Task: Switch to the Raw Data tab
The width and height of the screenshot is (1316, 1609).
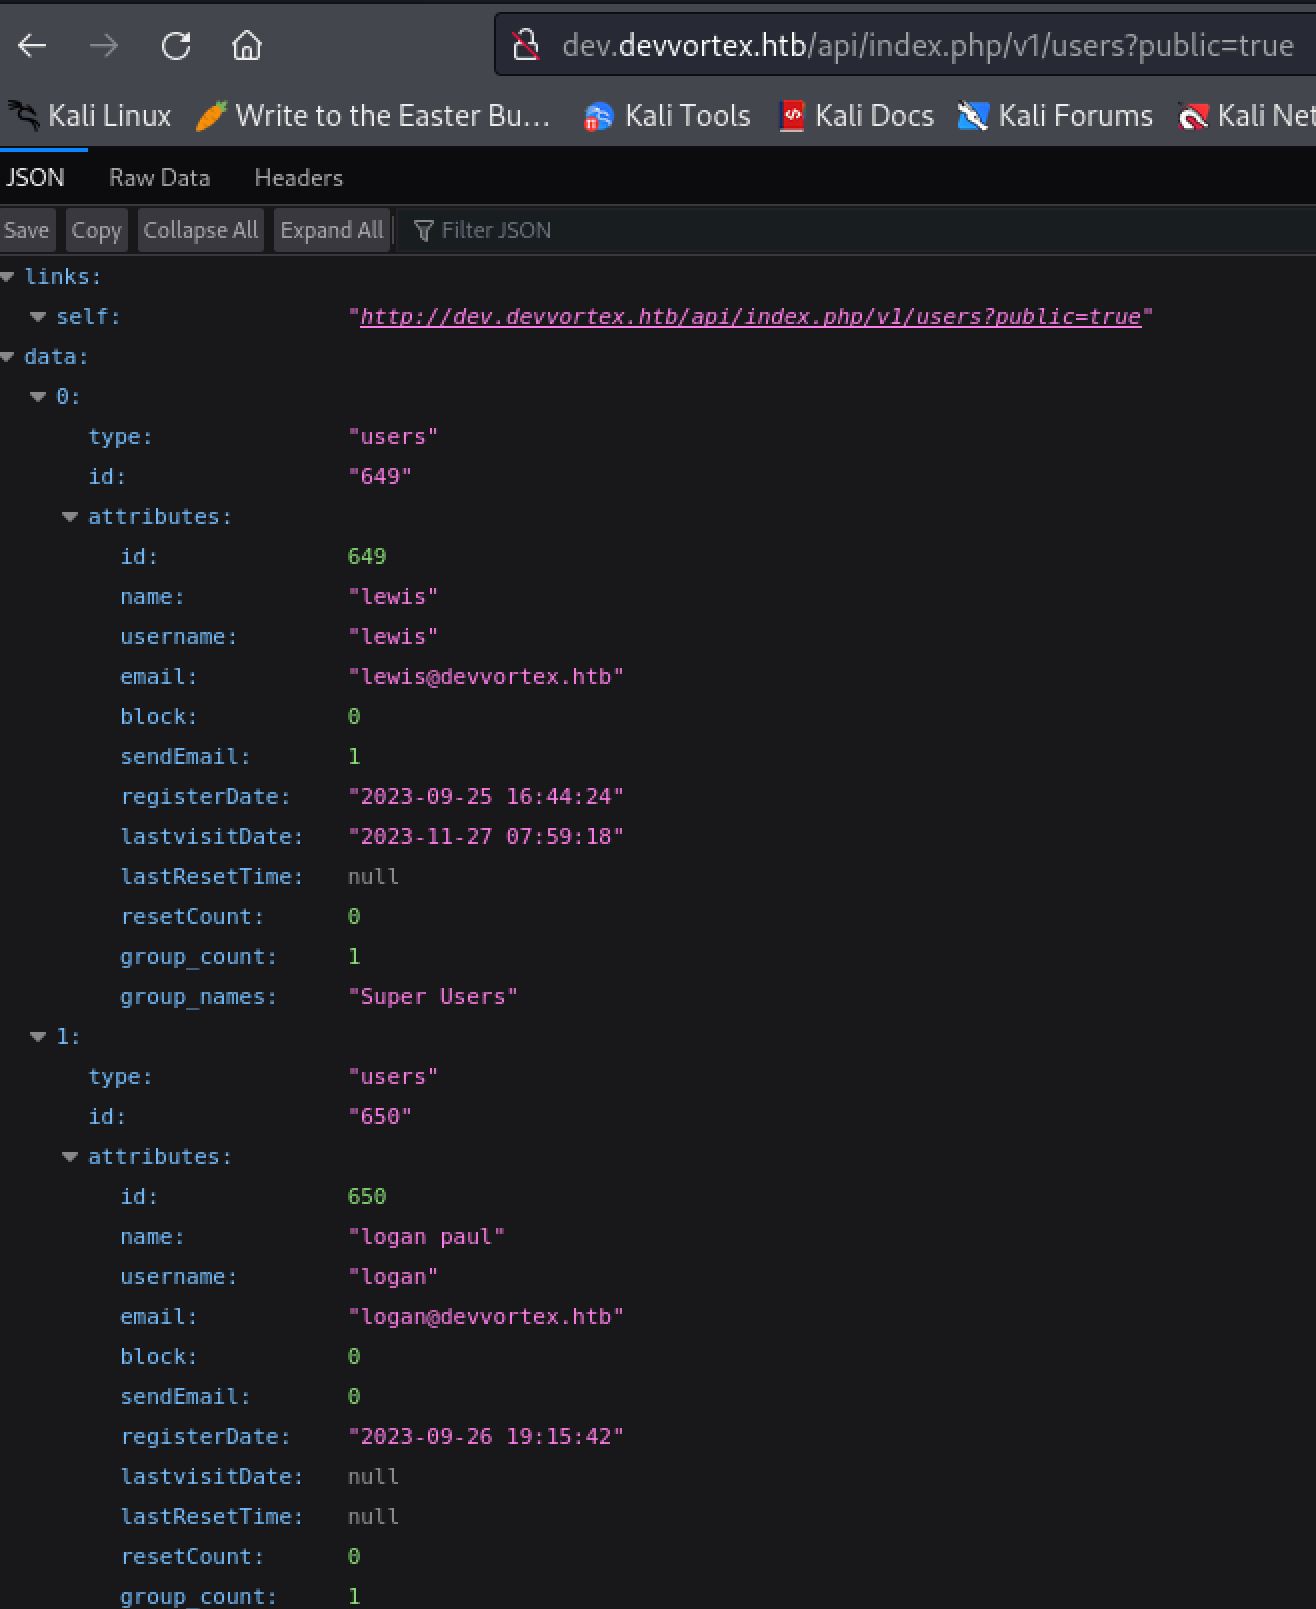Action: point(159,178)
